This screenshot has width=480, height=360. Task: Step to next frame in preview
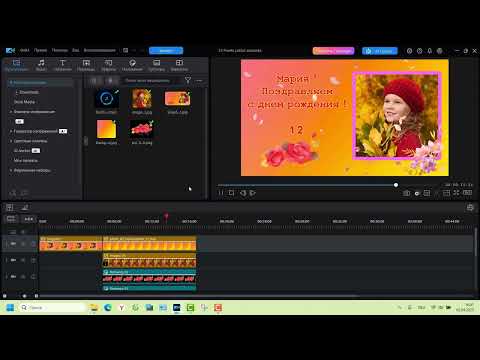pyautogui.click(x=253, y=193)
